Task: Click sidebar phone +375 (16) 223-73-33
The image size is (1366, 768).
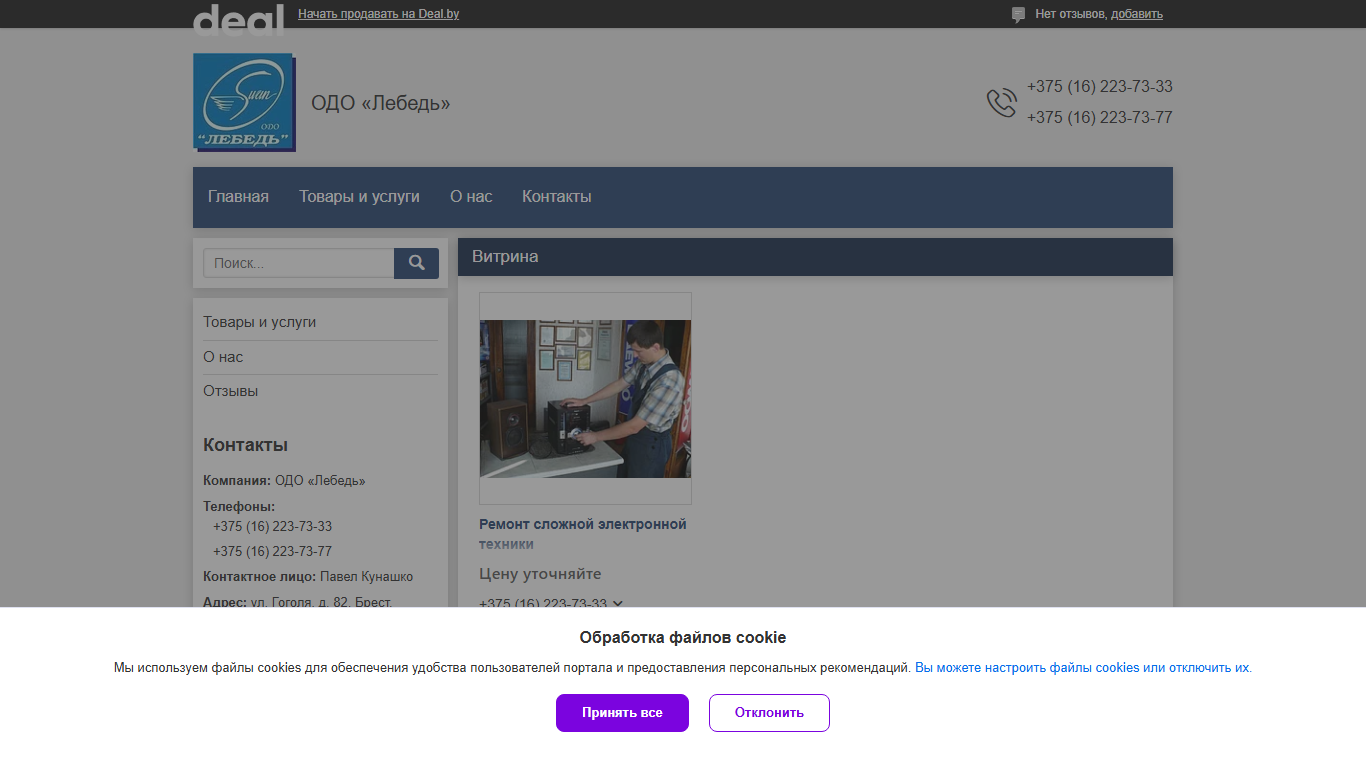Action: 272,526
